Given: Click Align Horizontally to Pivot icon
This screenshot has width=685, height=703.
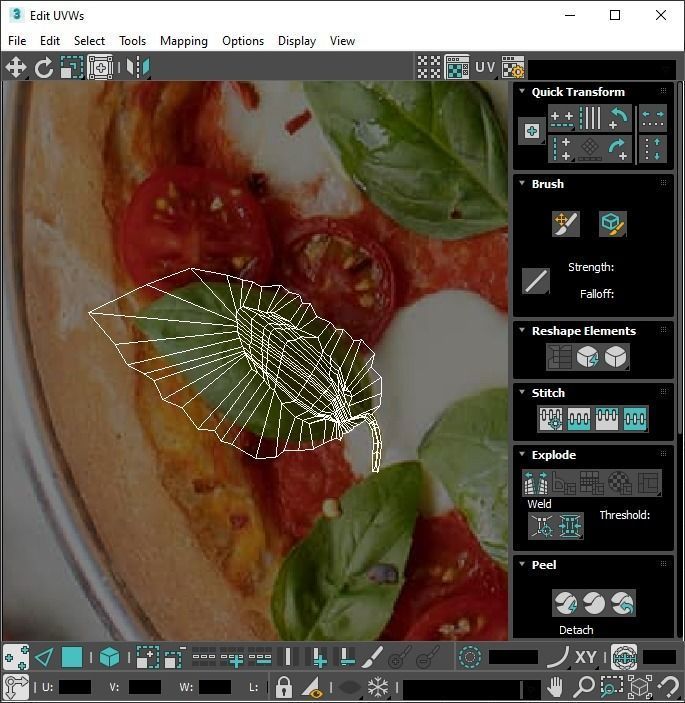Looking at the screenshot, I should pos(562,118).
